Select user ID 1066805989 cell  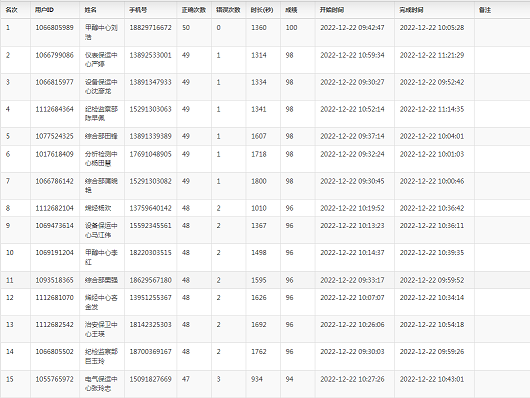(x=54, y=28)
